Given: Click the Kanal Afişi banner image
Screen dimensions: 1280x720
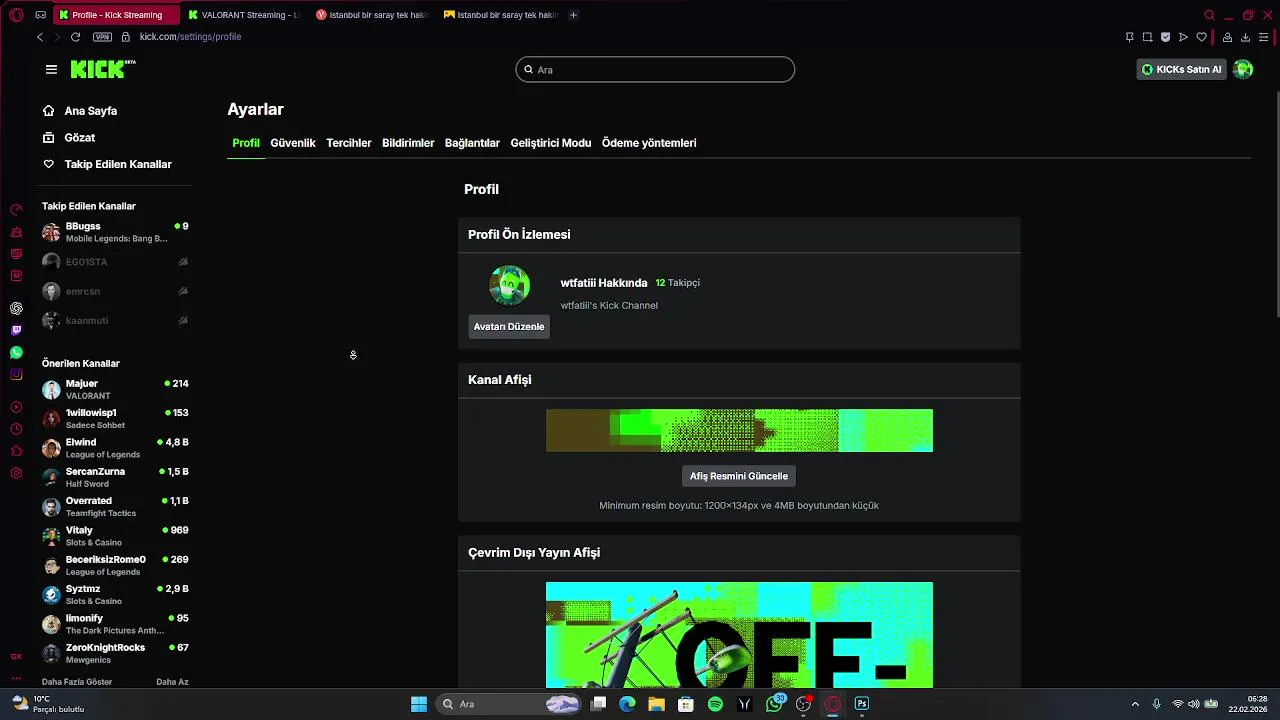Looking at the screenshot, I should tap(739, 431).
